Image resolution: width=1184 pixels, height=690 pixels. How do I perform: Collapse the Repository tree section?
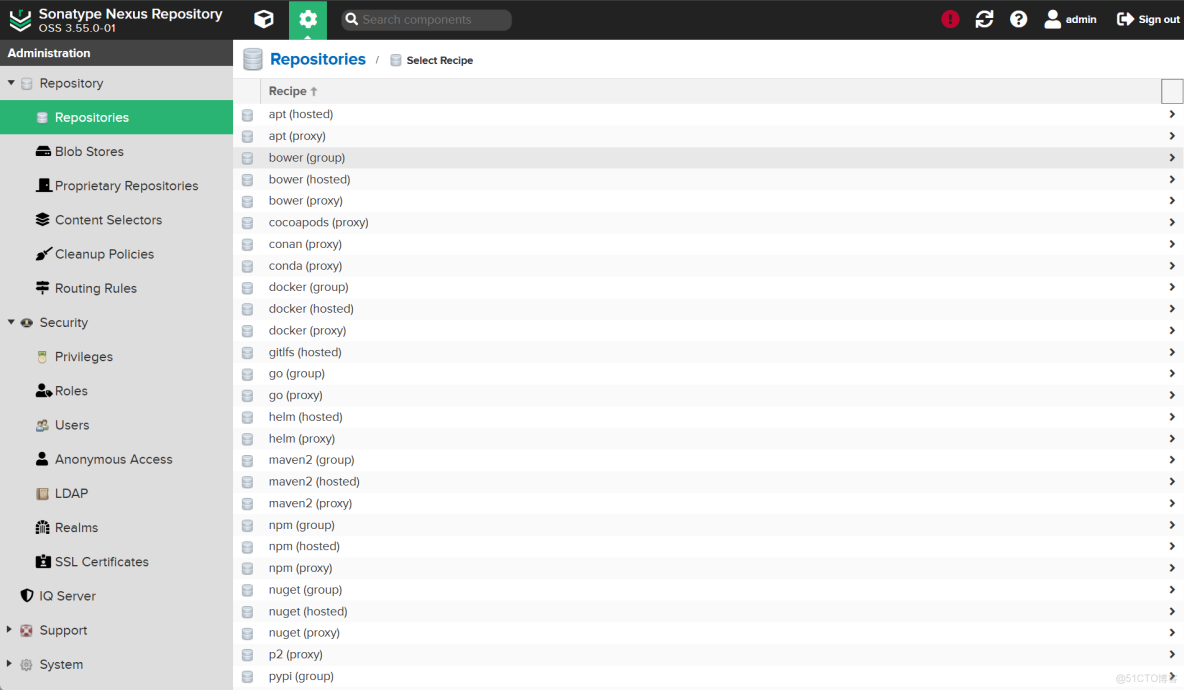click(x=11, y=83)
